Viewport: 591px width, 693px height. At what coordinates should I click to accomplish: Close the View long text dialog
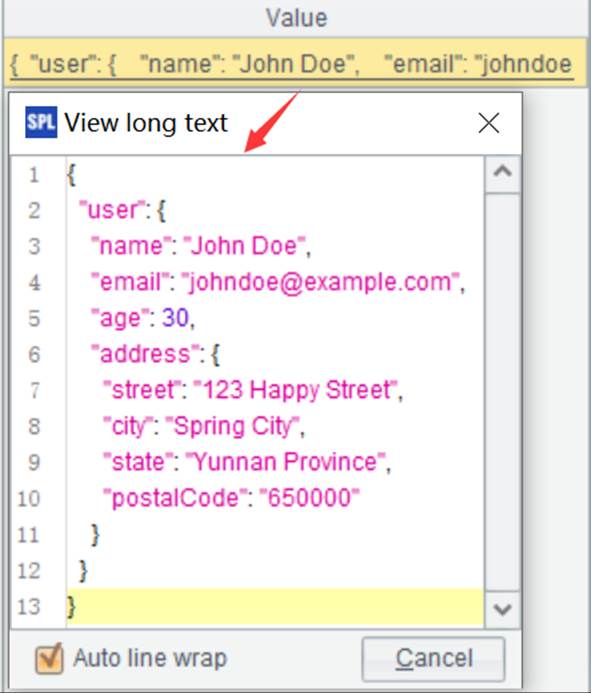488,123
